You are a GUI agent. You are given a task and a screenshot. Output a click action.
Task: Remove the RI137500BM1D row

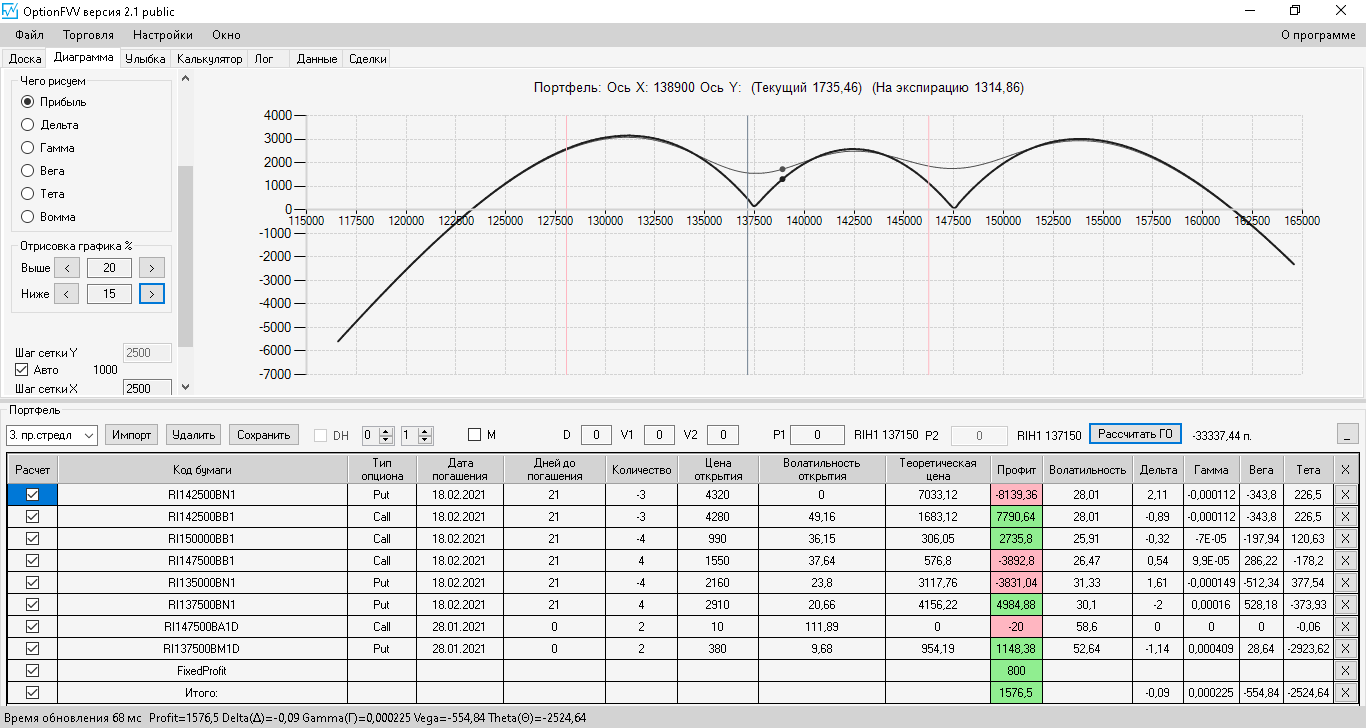pyautogui.click(x=1344, y=648)
